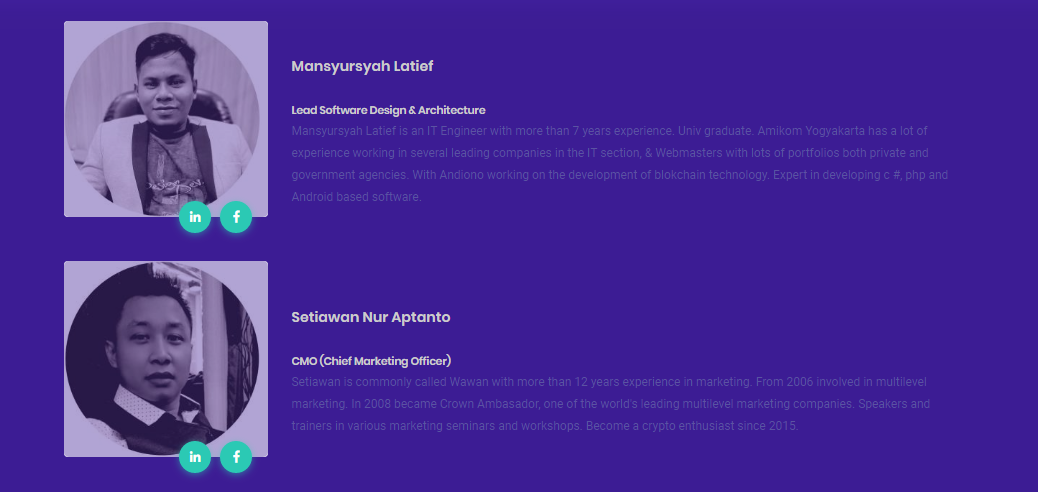
Task: Select the Mansyursyah Latief name heading
Action: (x=362, y=66)
